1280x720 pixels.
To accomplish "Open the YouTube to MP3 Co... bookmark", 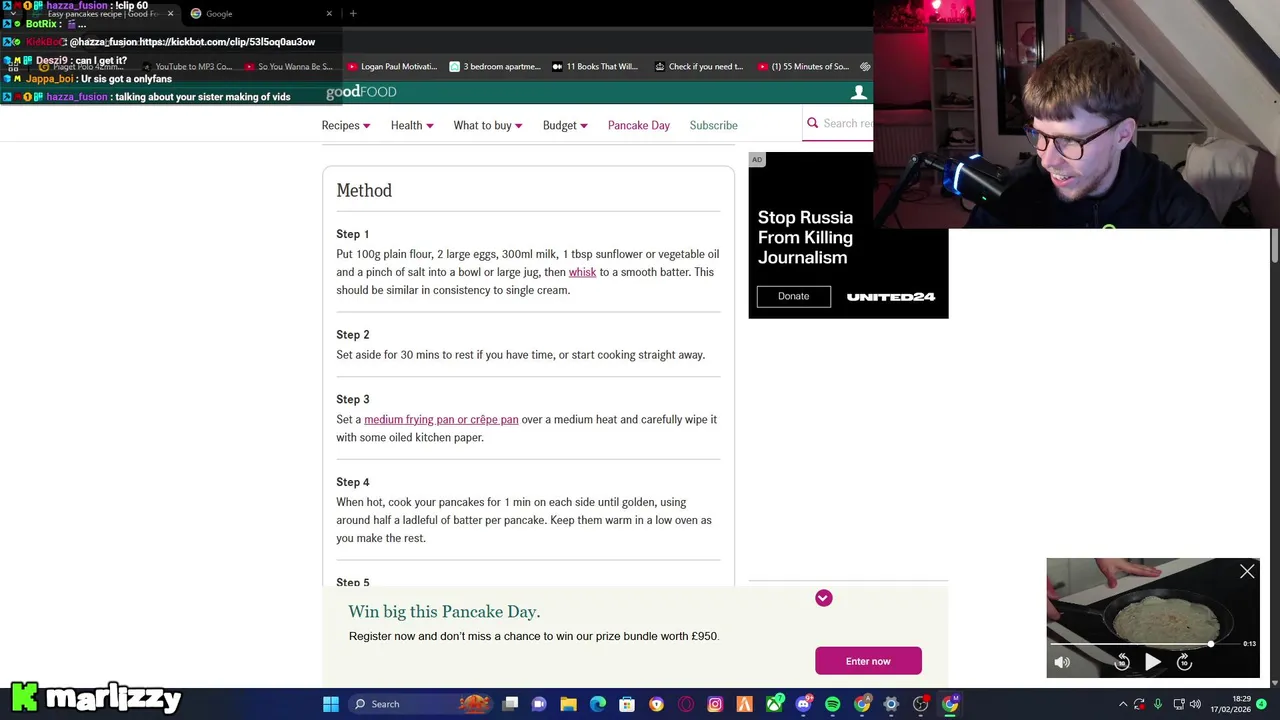I will pyautogui.click(x=187, y=67).
